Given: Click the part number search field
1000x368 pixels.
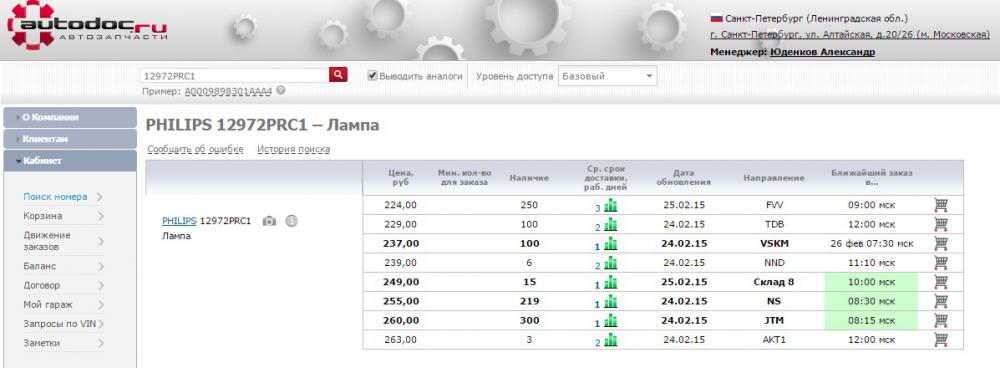Looking at the screenshot, I should pos(234,75).
